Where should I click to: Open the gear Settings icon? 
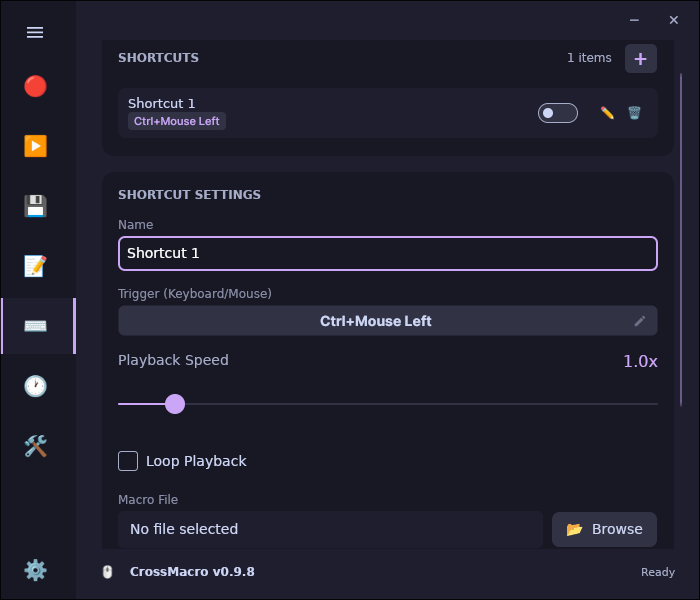coord(35,570)
